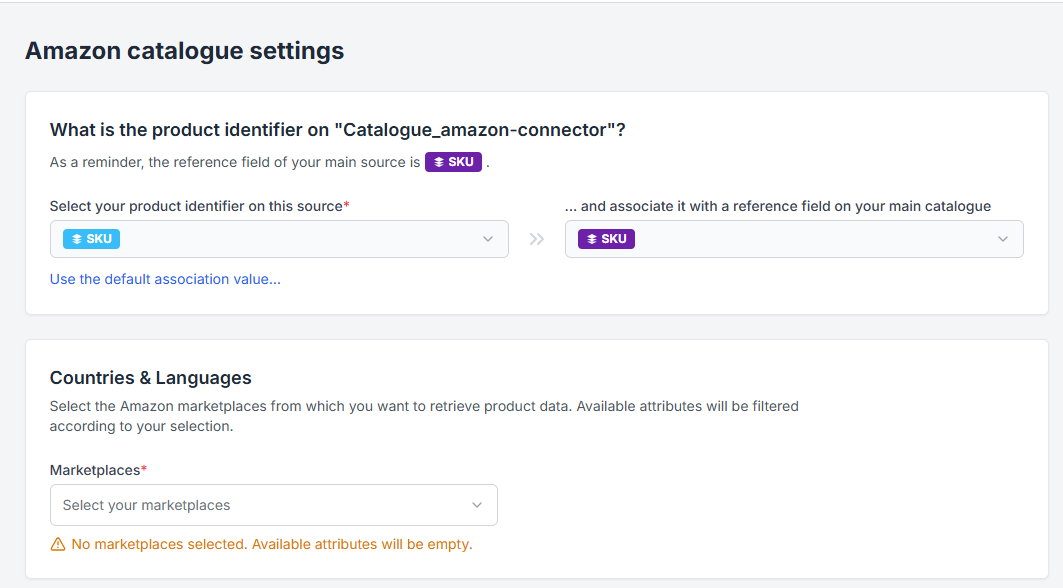Screen dimensions: 1063x588
Task: Click the chevron of marketplaces dropdown
Action: pos(477,505)
